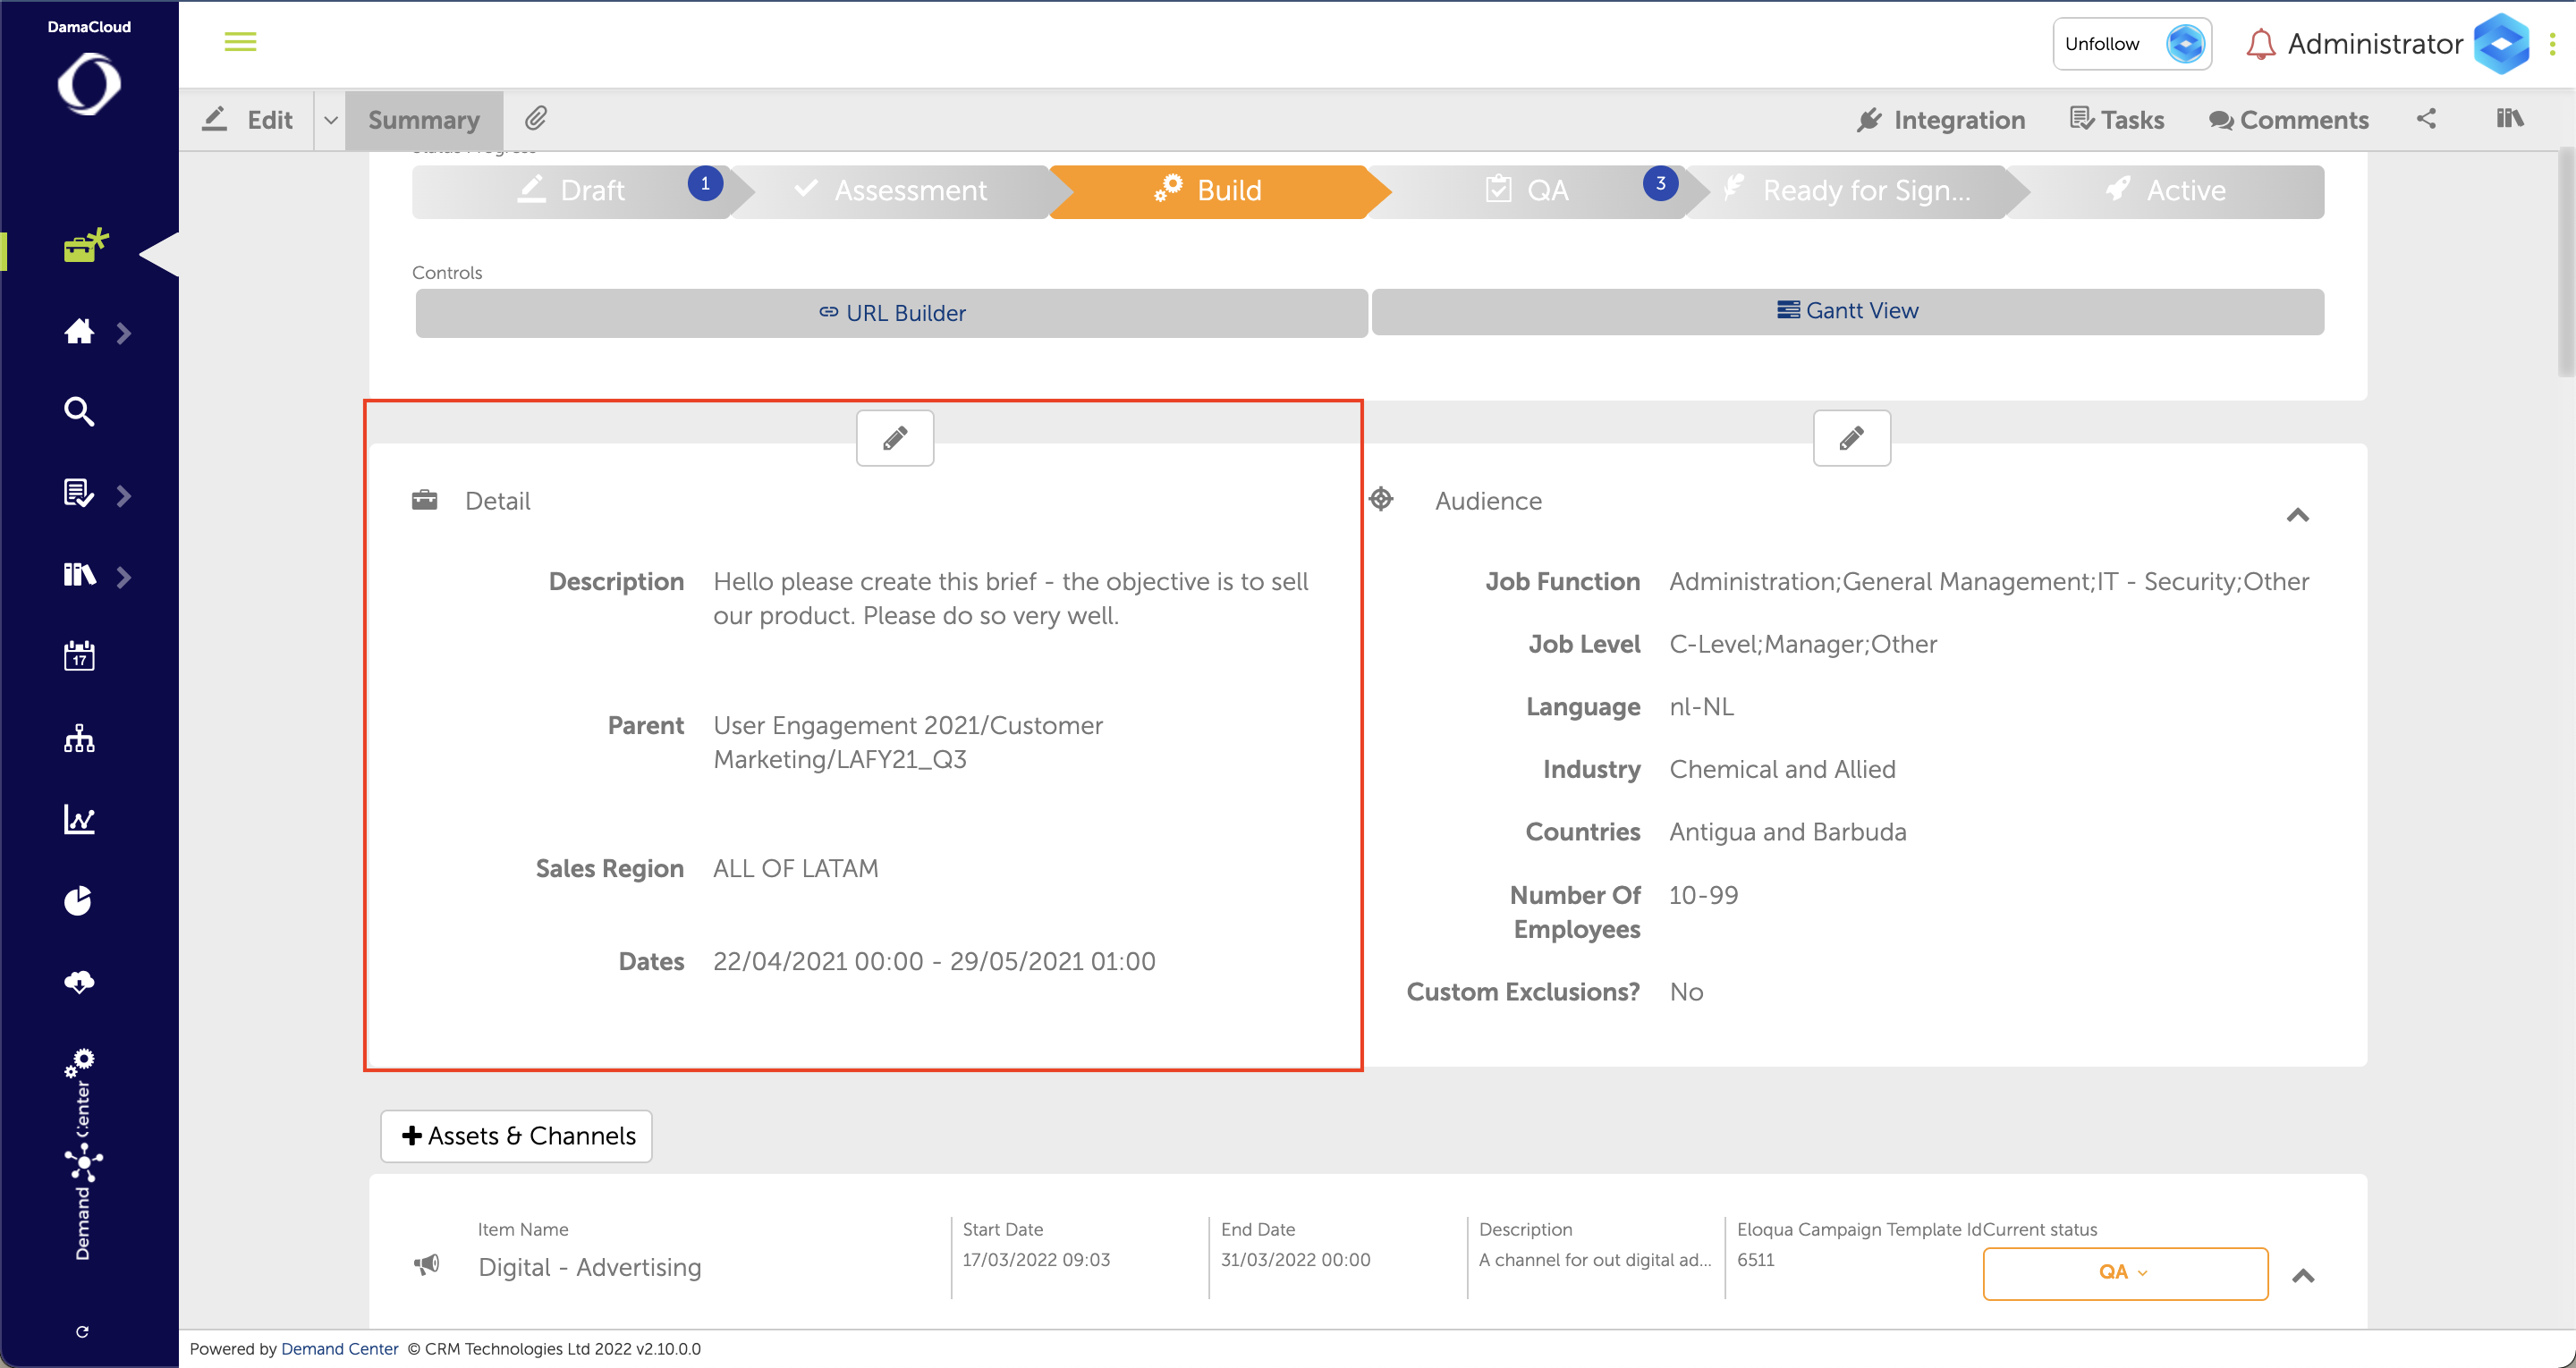Click the pie chart icon in sidebar
This screenshot has width=2576, height=1368.
coord(79,901)
